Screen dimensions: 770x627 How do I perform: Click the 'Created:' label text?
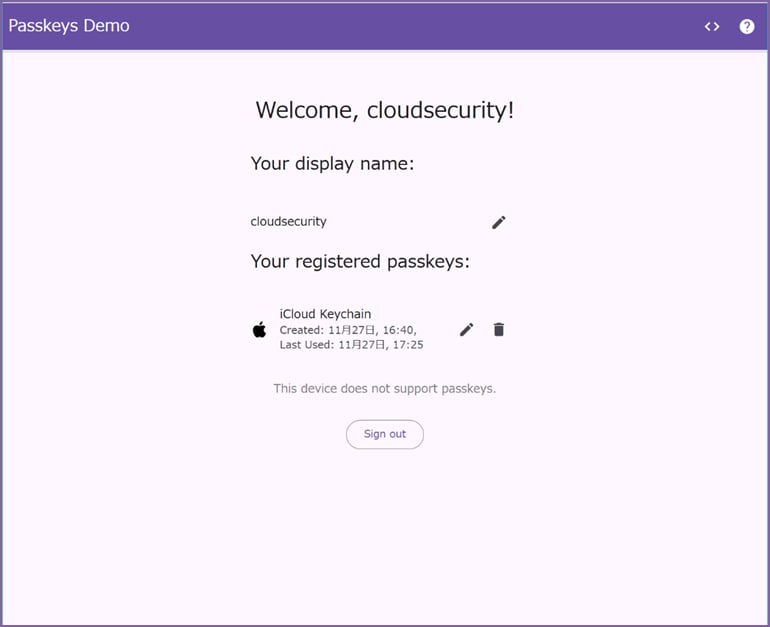click(x=302, y=330)
